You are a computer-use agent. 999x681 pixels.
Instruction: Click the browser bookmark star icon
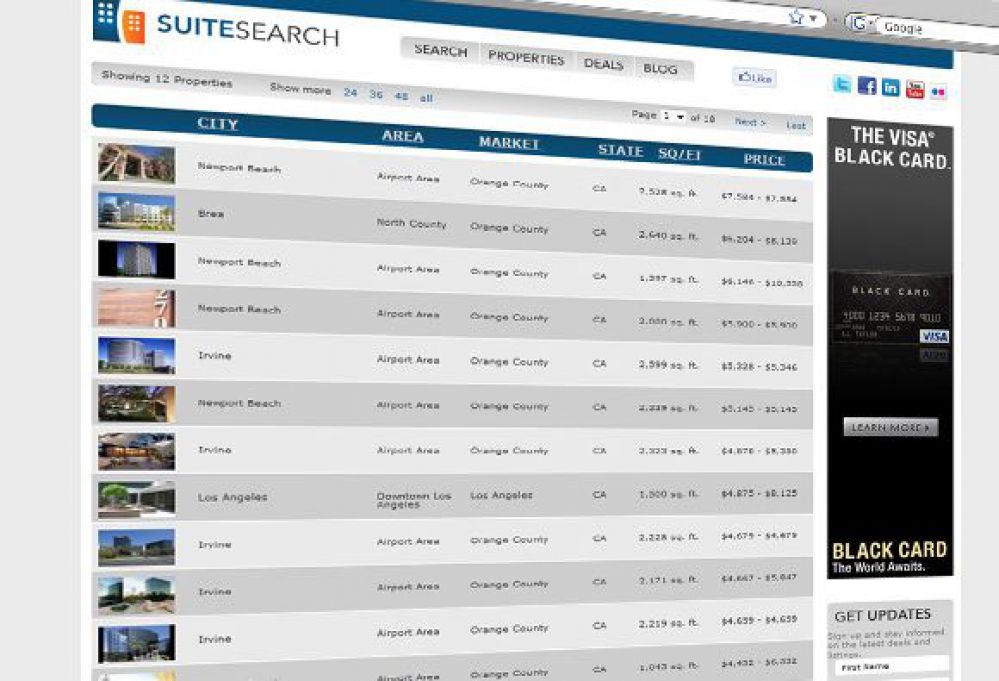[x=796, y=17]
